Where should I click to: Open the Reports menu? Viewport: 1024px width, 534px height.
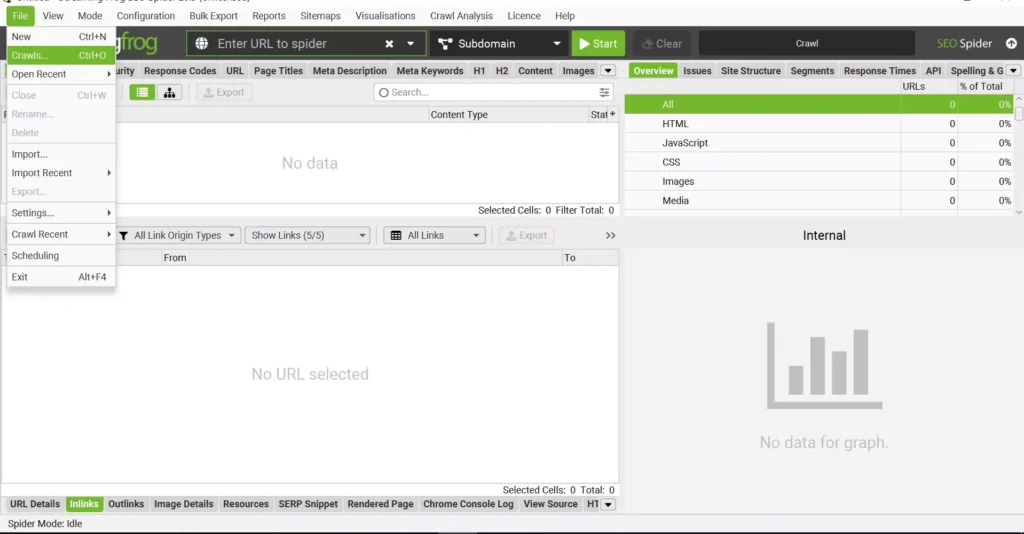(269, 16)
